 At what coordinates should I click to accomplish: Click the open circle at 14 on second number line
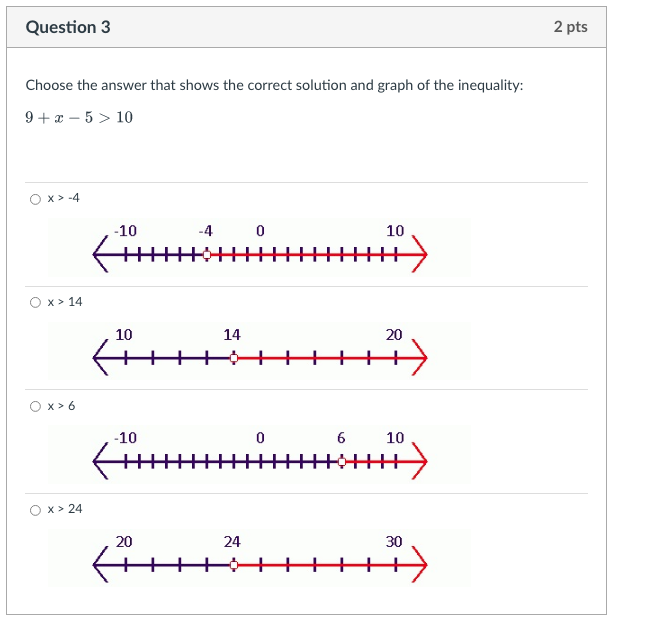coord(234,358)
